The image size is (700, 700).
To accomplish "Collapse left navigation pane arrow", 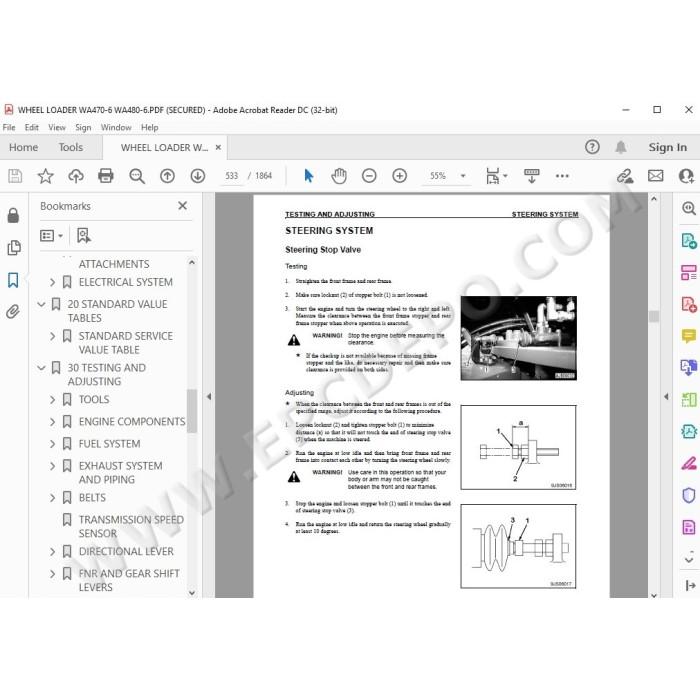I will click(x=209, y=396).
